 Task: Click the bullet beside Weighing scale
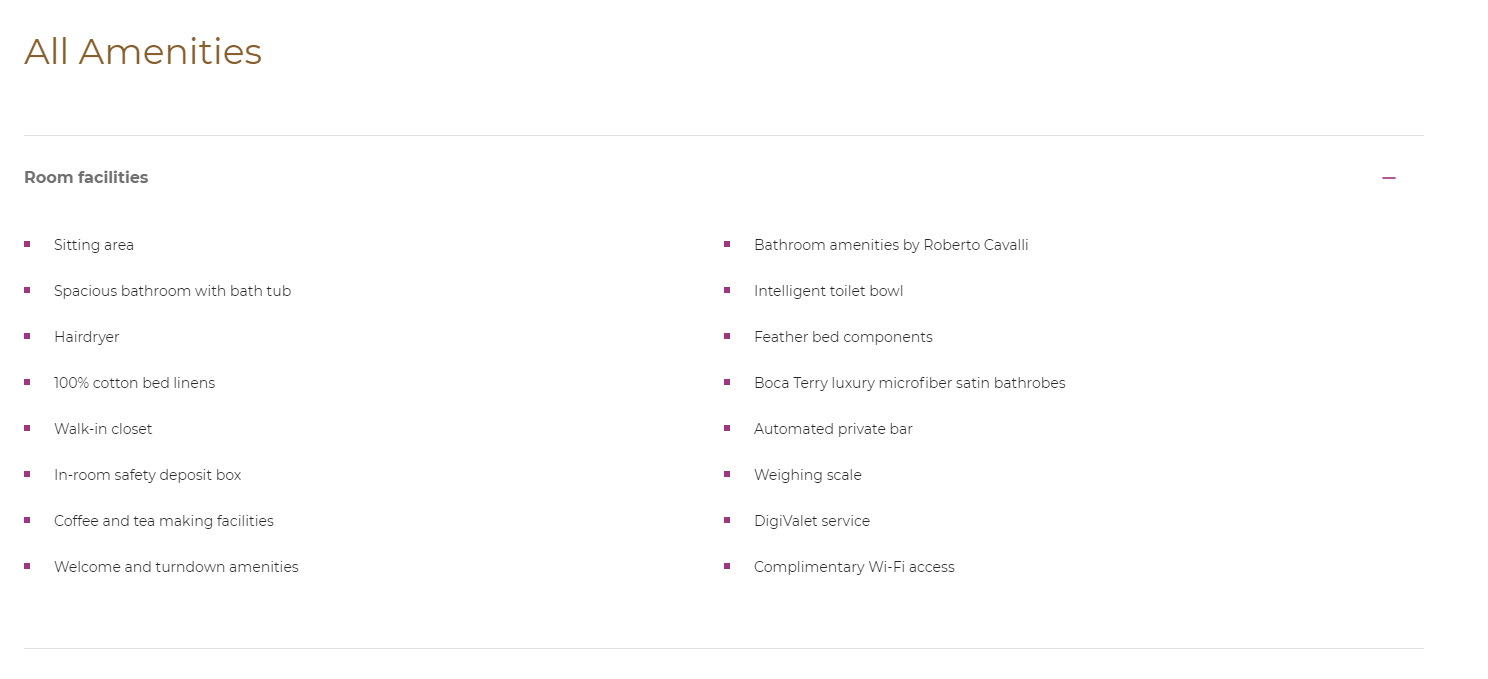(727, 474)
